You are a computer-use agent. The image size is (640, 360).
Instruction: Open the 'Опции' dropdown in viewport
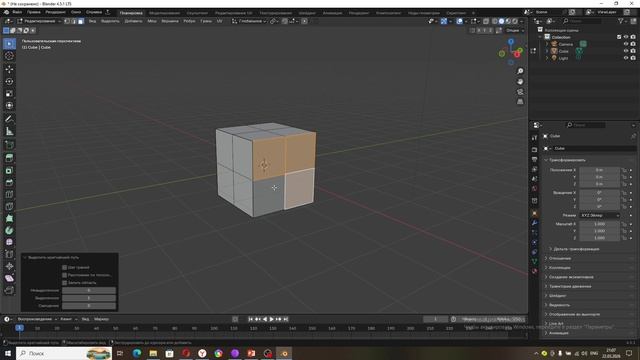click(515, 30)
